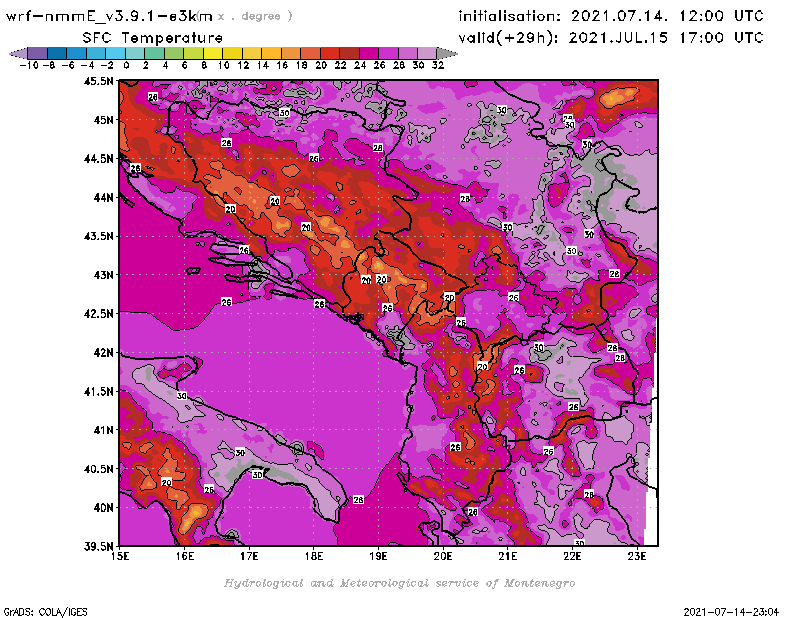Click the legend swatch between 20 and 22

tap(330, 53)
